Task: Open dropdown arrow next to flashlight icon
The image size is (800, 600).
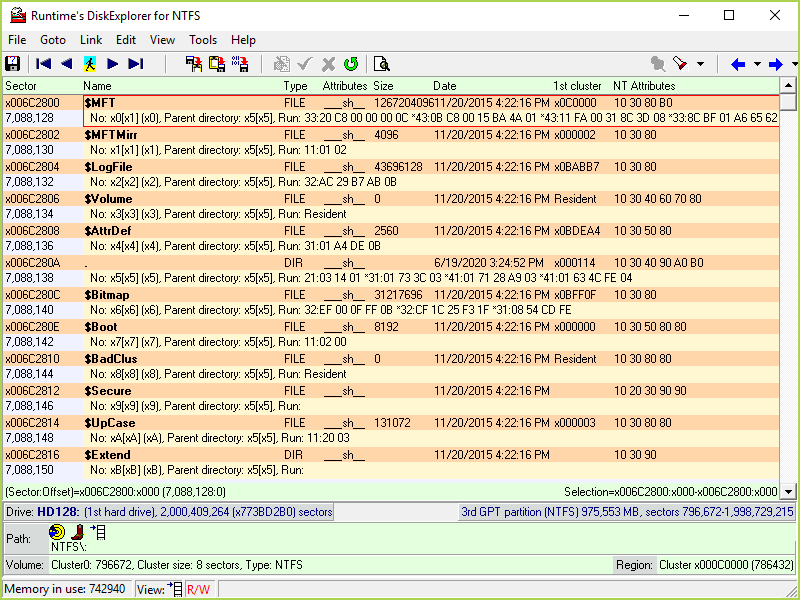Action: pyautogui.click(x=700, y=64)
